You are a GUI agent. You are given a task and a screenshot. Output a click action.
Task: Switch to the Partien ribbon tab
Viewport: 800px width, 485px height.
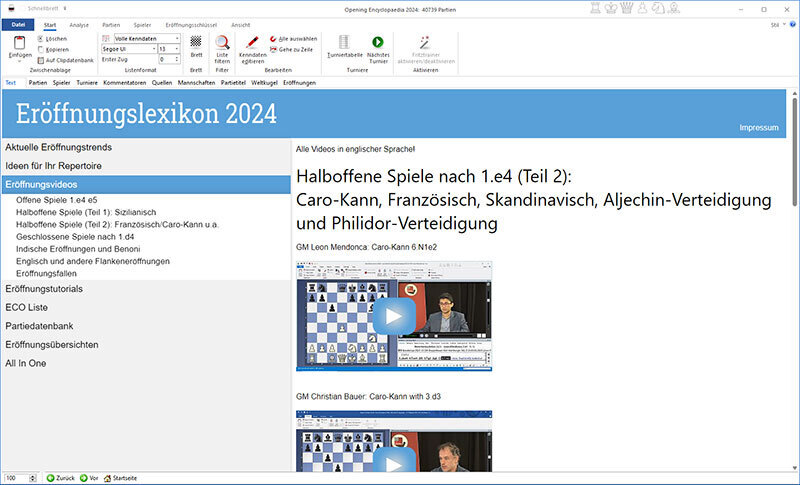point(111,25)
